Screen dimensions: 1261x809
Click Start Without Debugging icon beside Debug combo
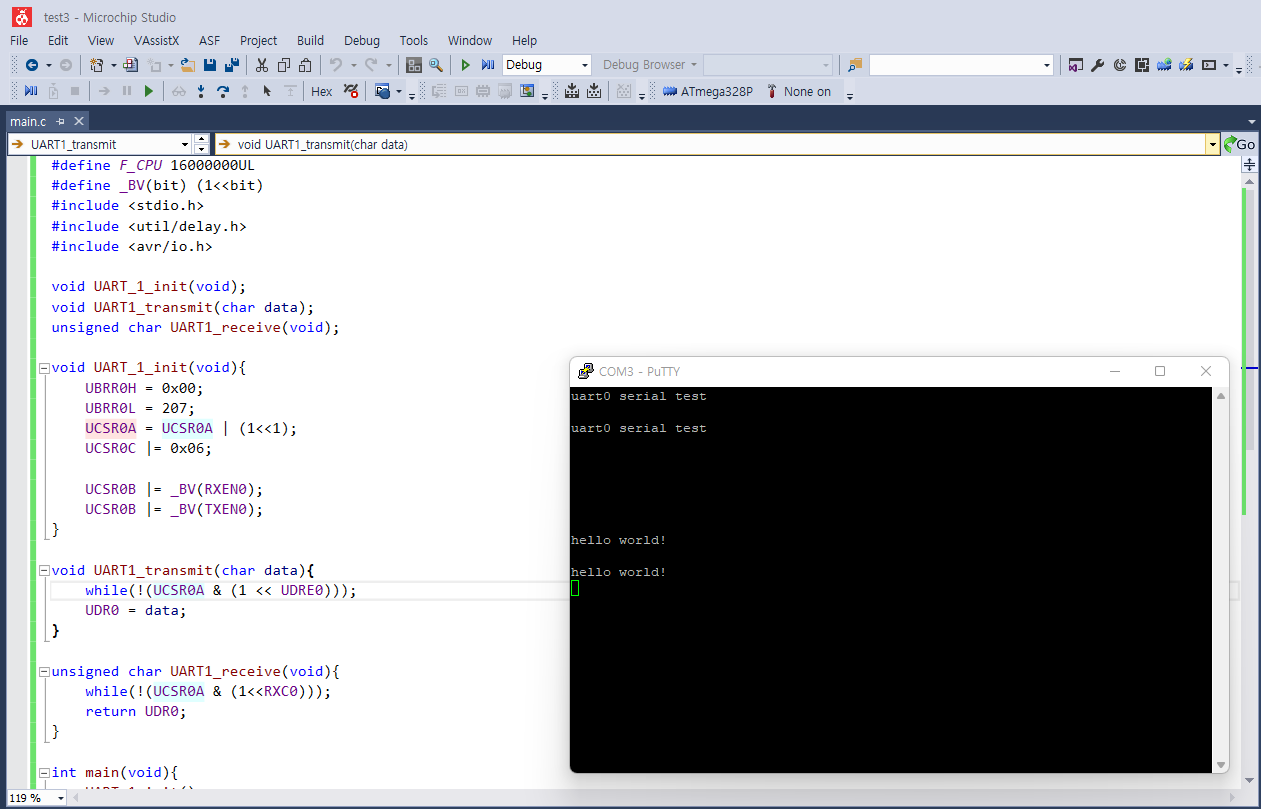point(488,65)
